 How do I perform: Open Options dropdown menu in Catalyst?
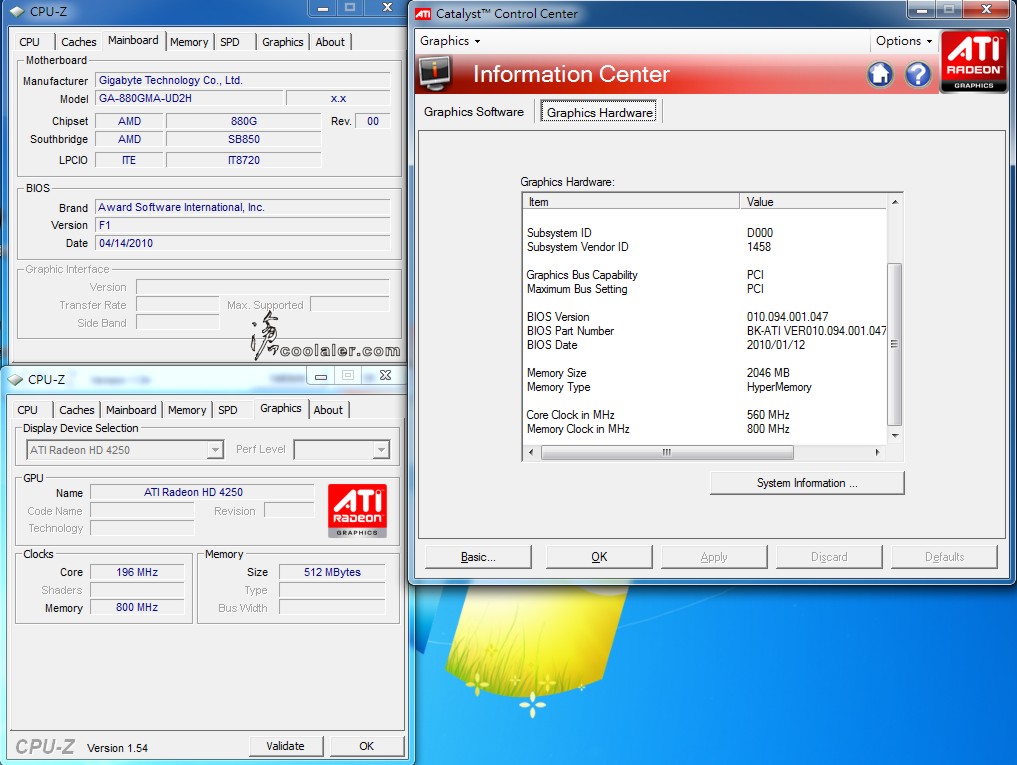tap(903, 41)
